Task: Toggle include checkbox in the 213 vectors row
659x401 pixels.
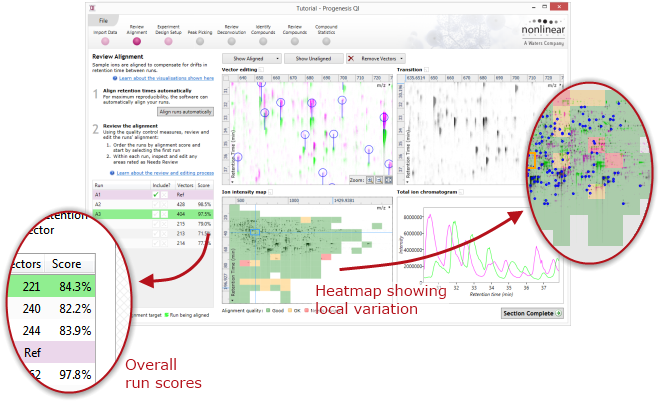Action: (x=156, y=233)
